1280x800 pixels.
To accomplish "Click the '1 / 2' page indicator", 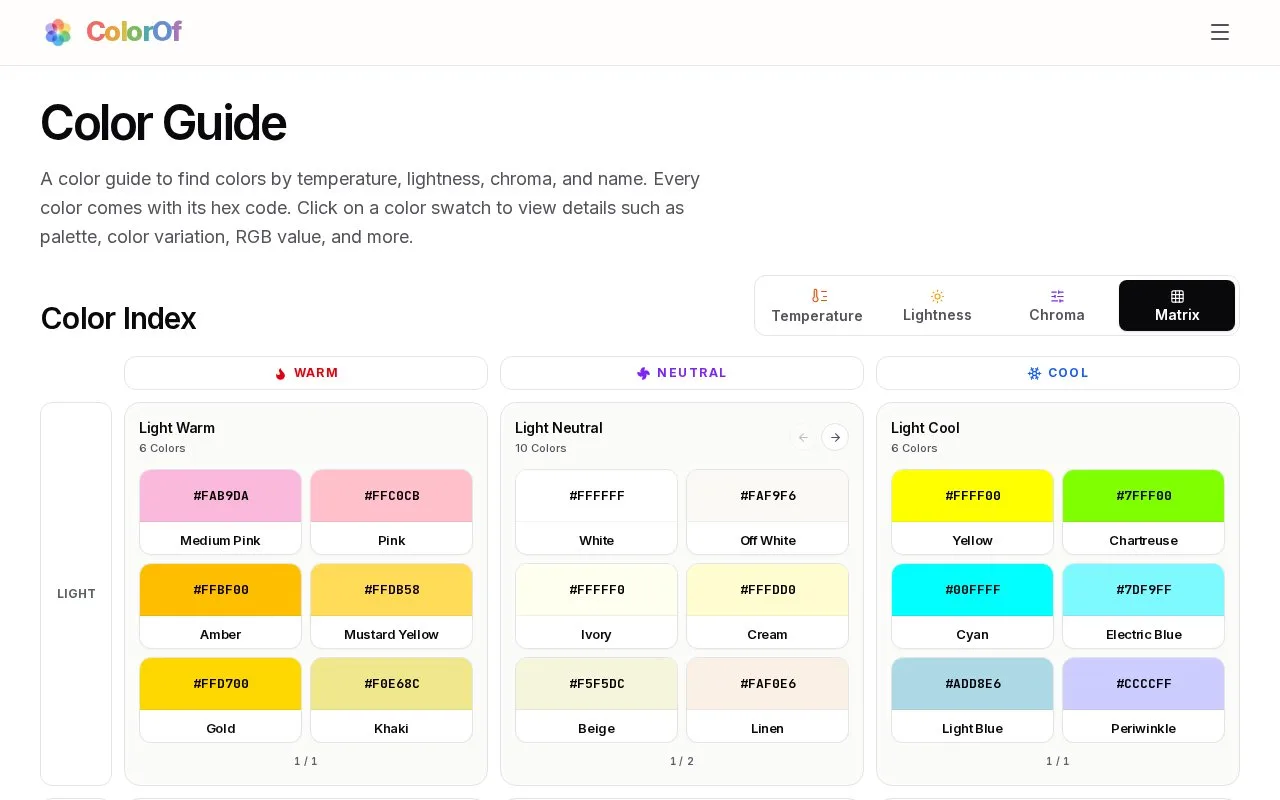I will (x=682, y=761).
